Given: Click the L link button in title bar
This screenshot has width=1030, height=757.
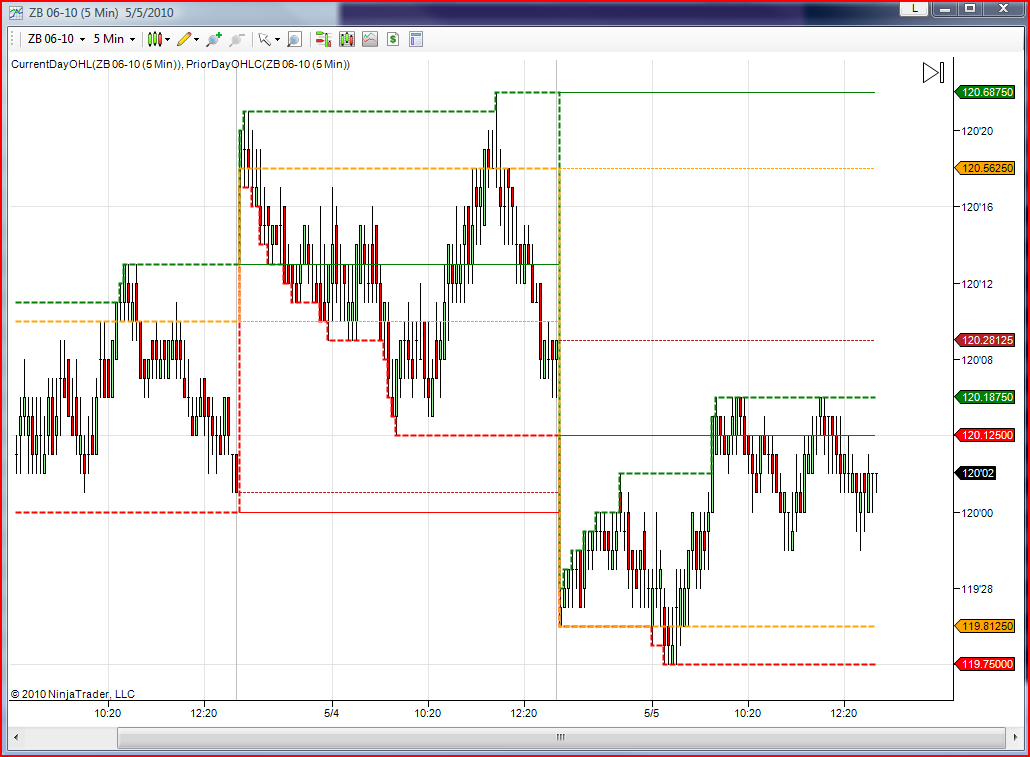Looking at the screenshot, I should click(x=914, y=9).
